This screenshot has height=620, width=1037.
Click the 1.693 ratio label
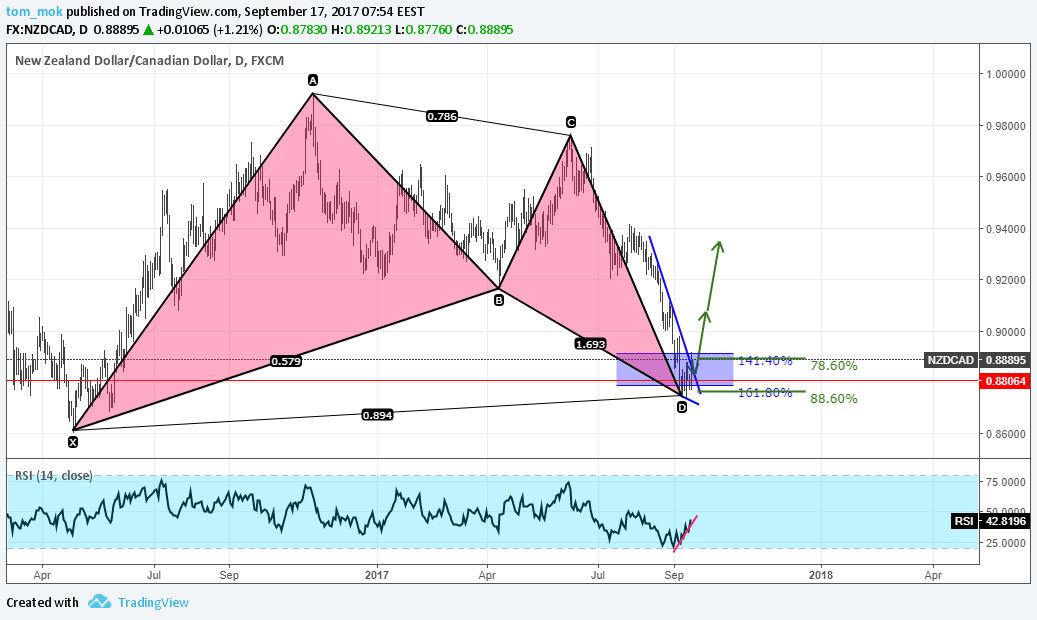coord(590,344)
